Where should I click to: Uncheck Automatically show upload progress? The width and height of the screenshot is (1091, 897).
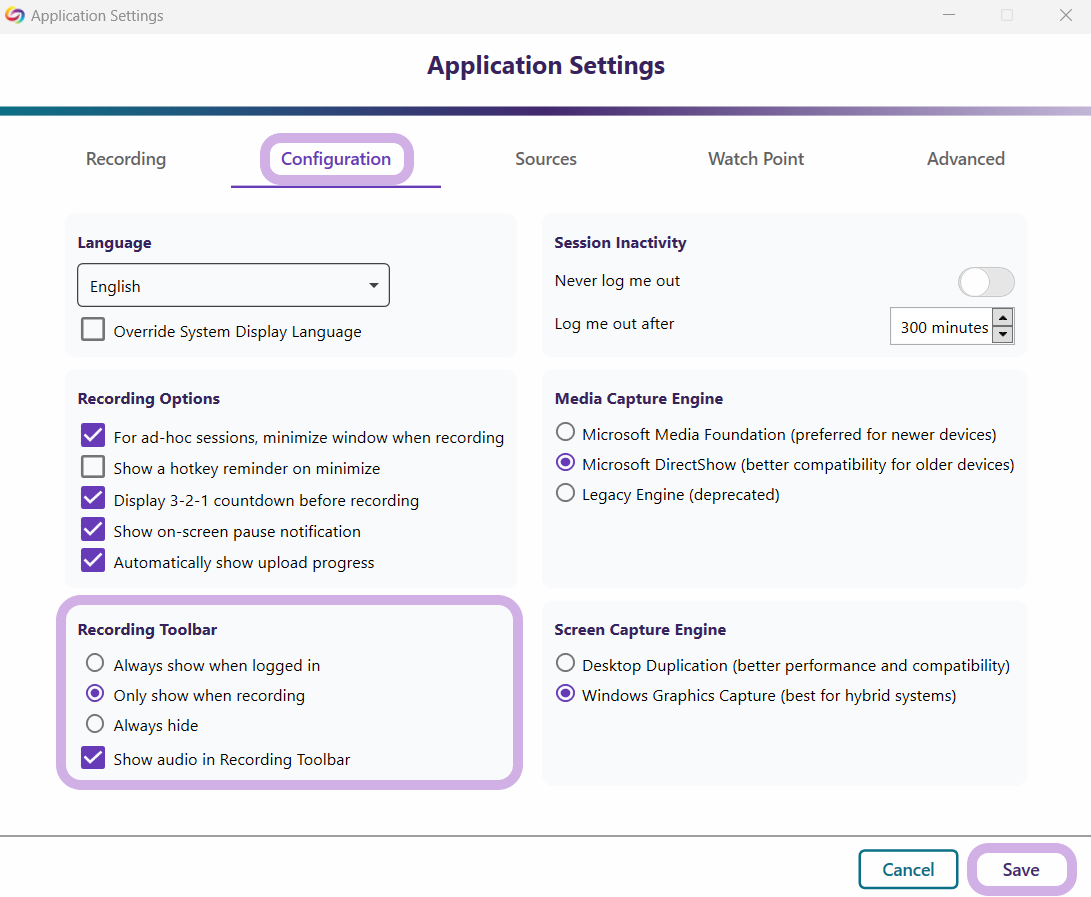pos(93,561)
